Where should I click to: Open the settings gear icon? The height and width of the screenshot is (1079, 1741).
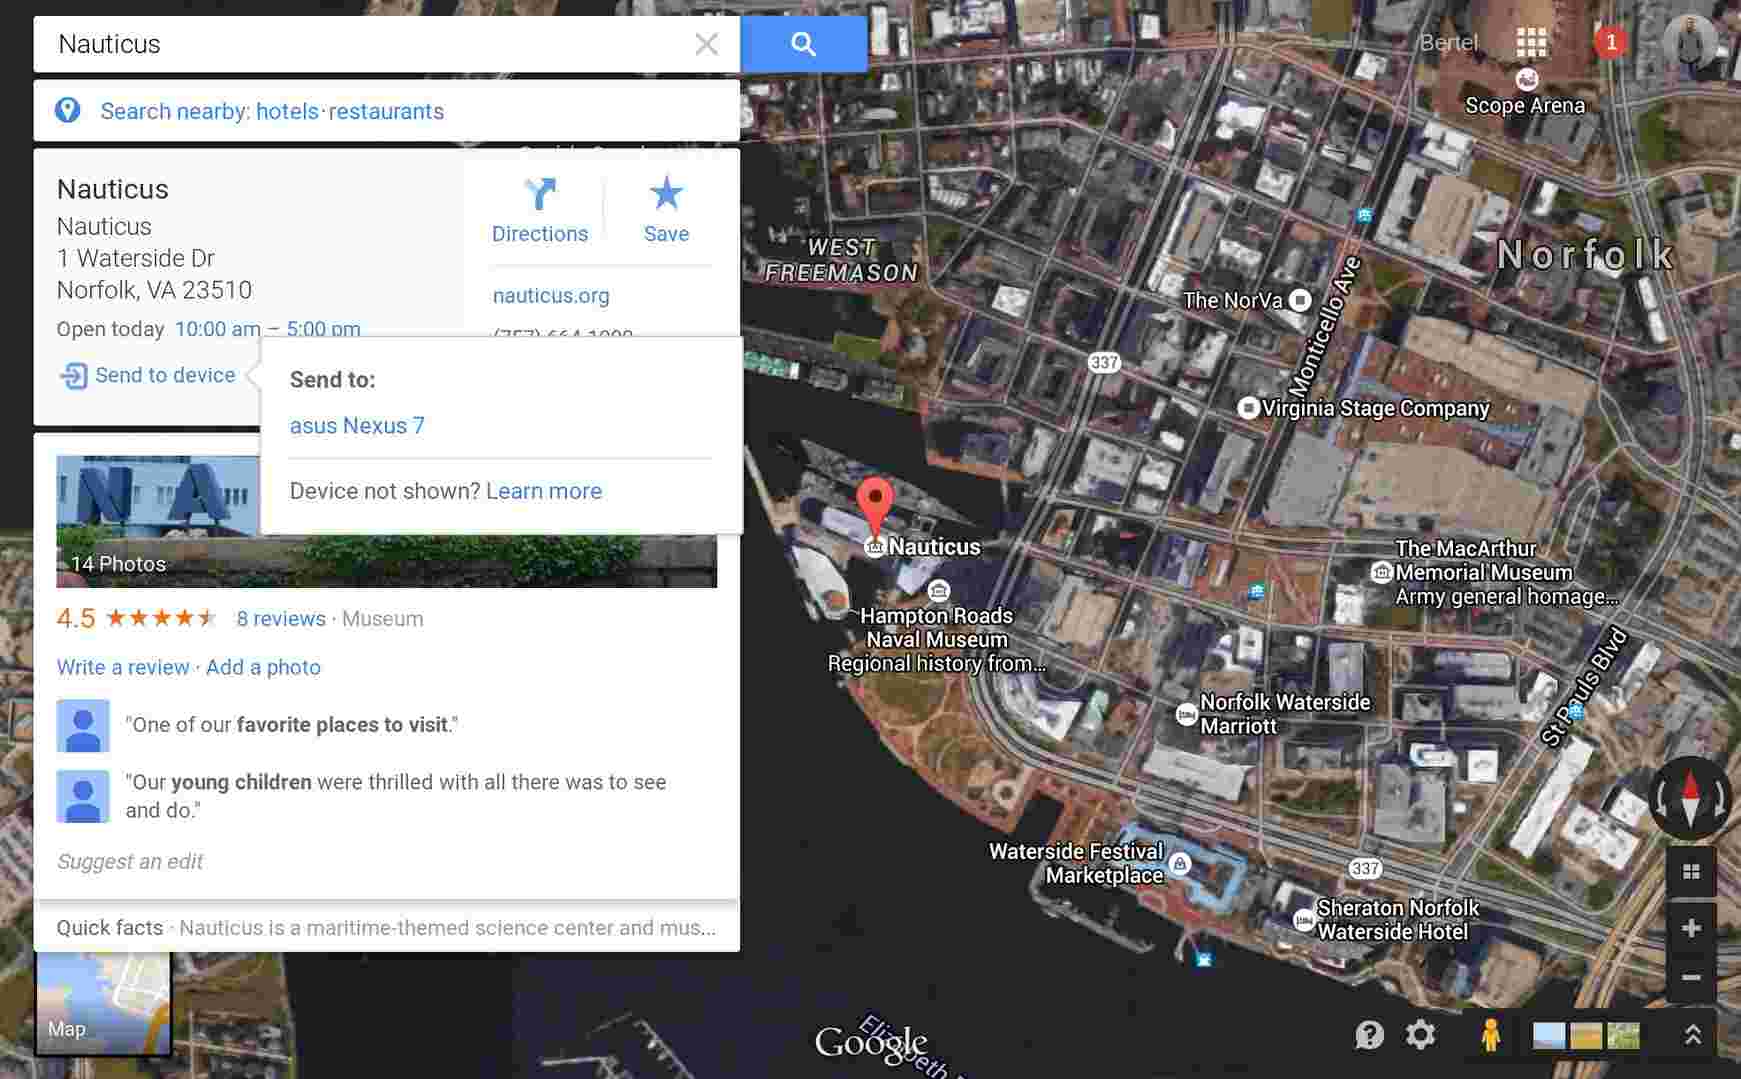[x=1420, y=1034]
